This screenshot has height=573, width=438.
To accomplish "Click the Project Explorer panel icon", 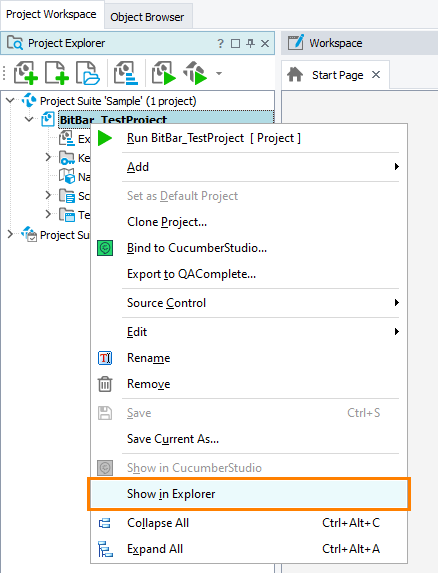I will [x=15, y=43].
